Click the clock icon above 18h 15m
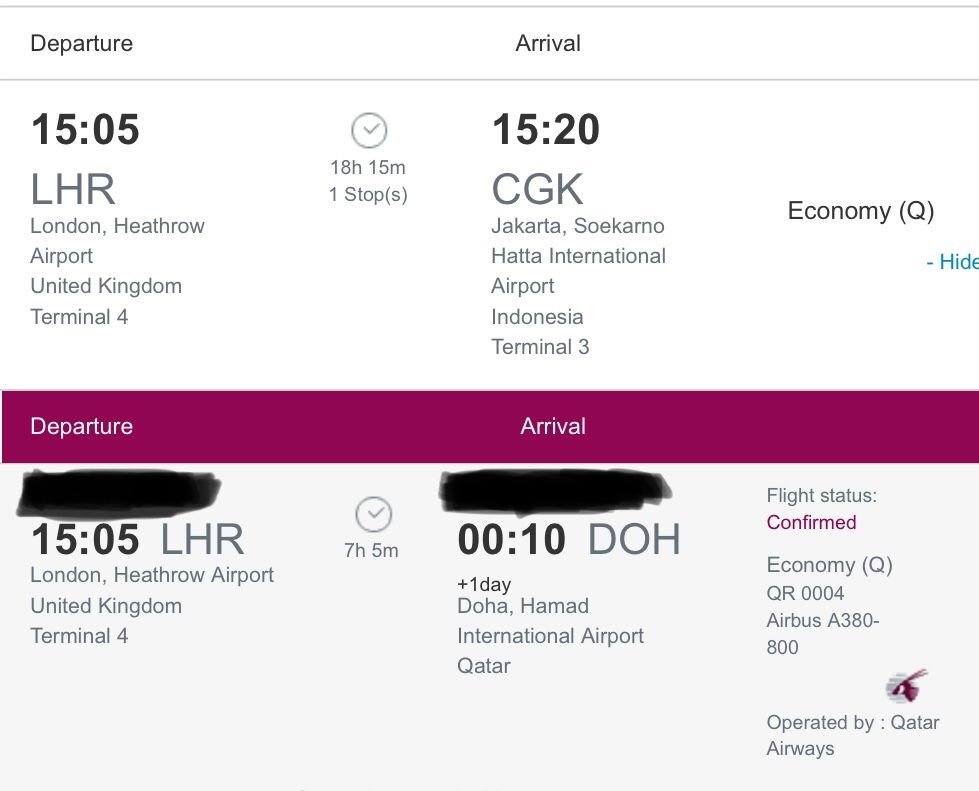This screenshot has width=979, height=791. pyautogui.click(x=369, y=130)
